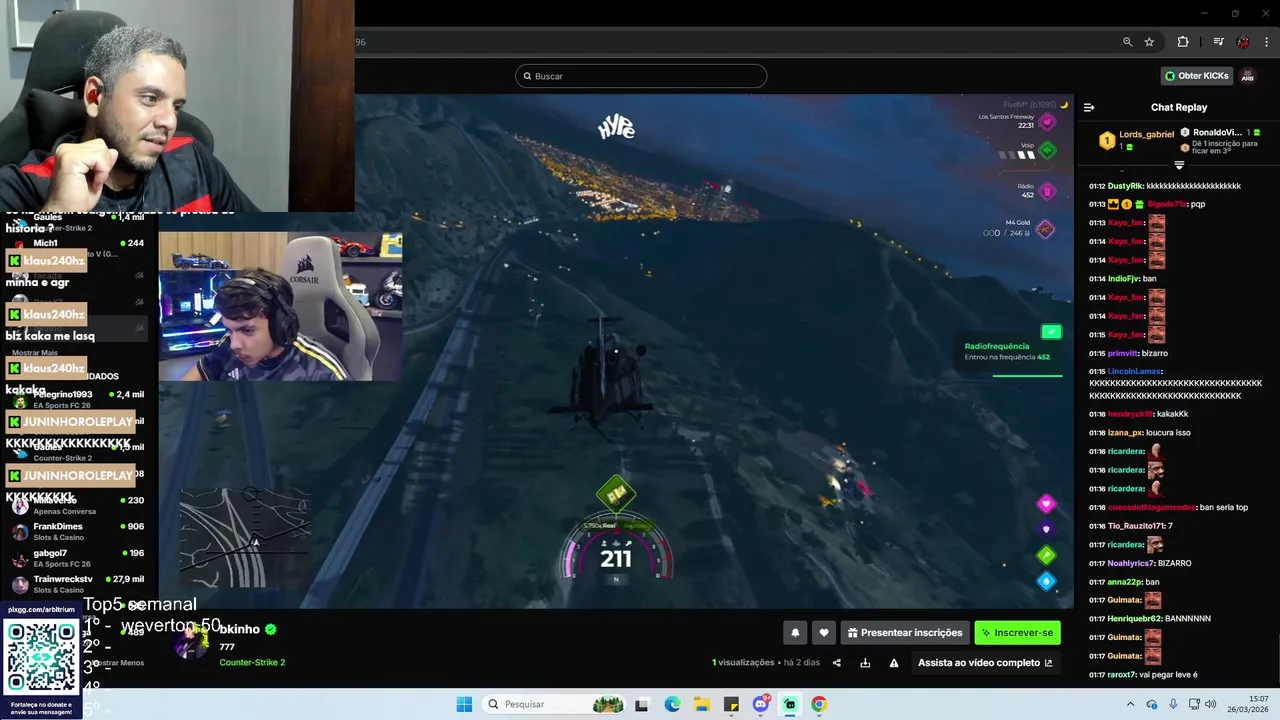The image size is (1280, 720).
Task: Click the okinho verified badge icon
Action: [x=270, y=629]
